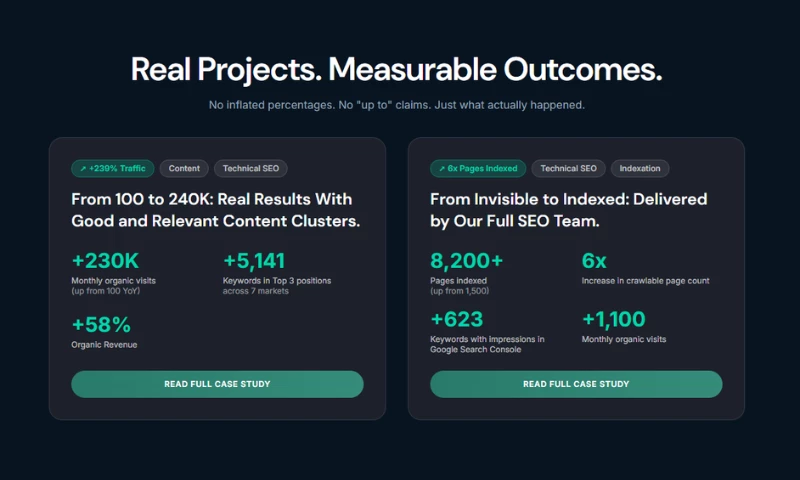
Task: Select the Content tag
Action: click(x=184, y=169)
